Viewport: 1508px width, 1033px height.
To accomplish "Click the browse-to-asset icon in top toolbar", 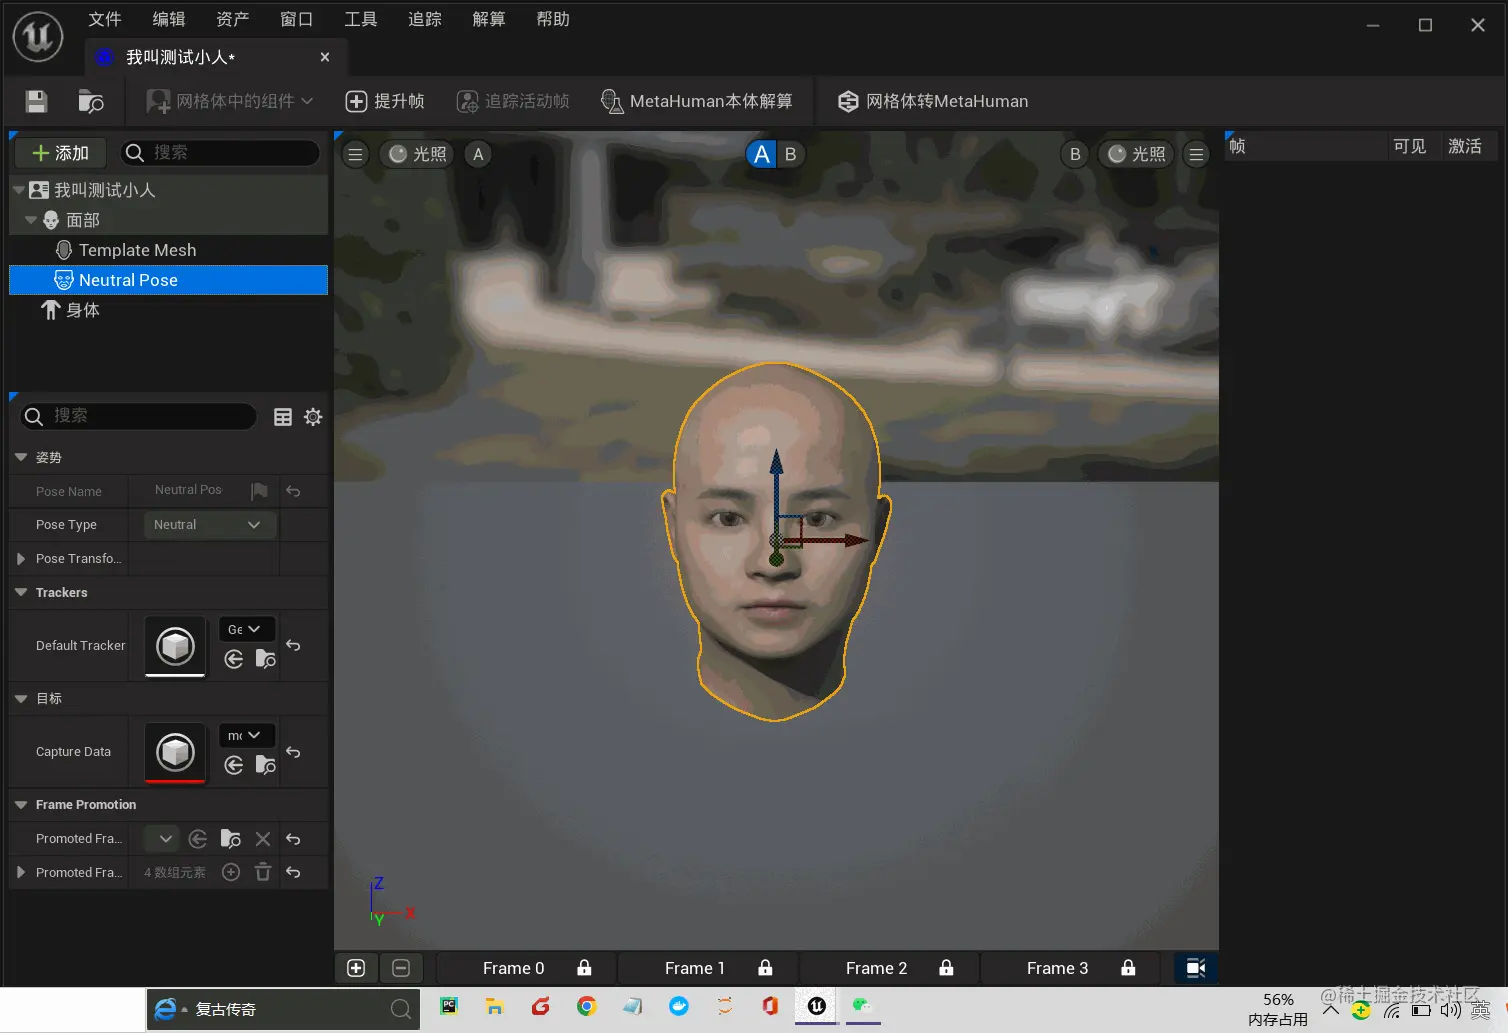I will (x=90, y=101).
